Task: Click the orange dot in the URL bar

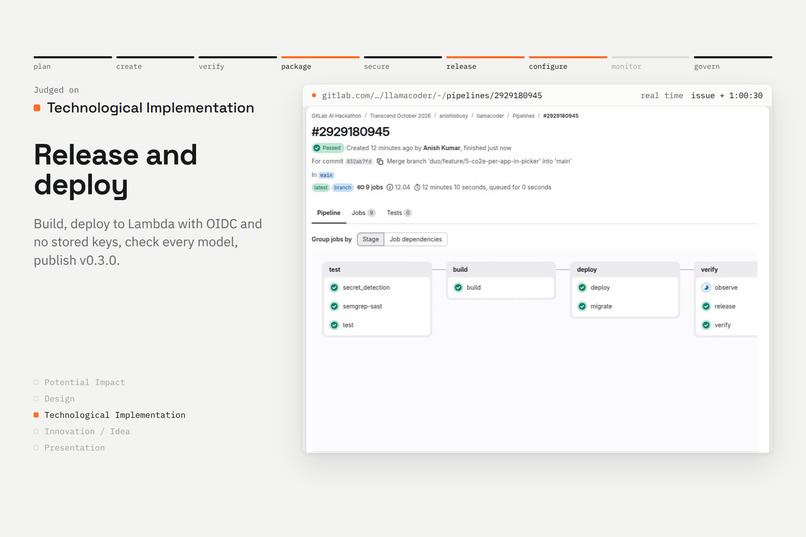Action: tap(314, 95)
